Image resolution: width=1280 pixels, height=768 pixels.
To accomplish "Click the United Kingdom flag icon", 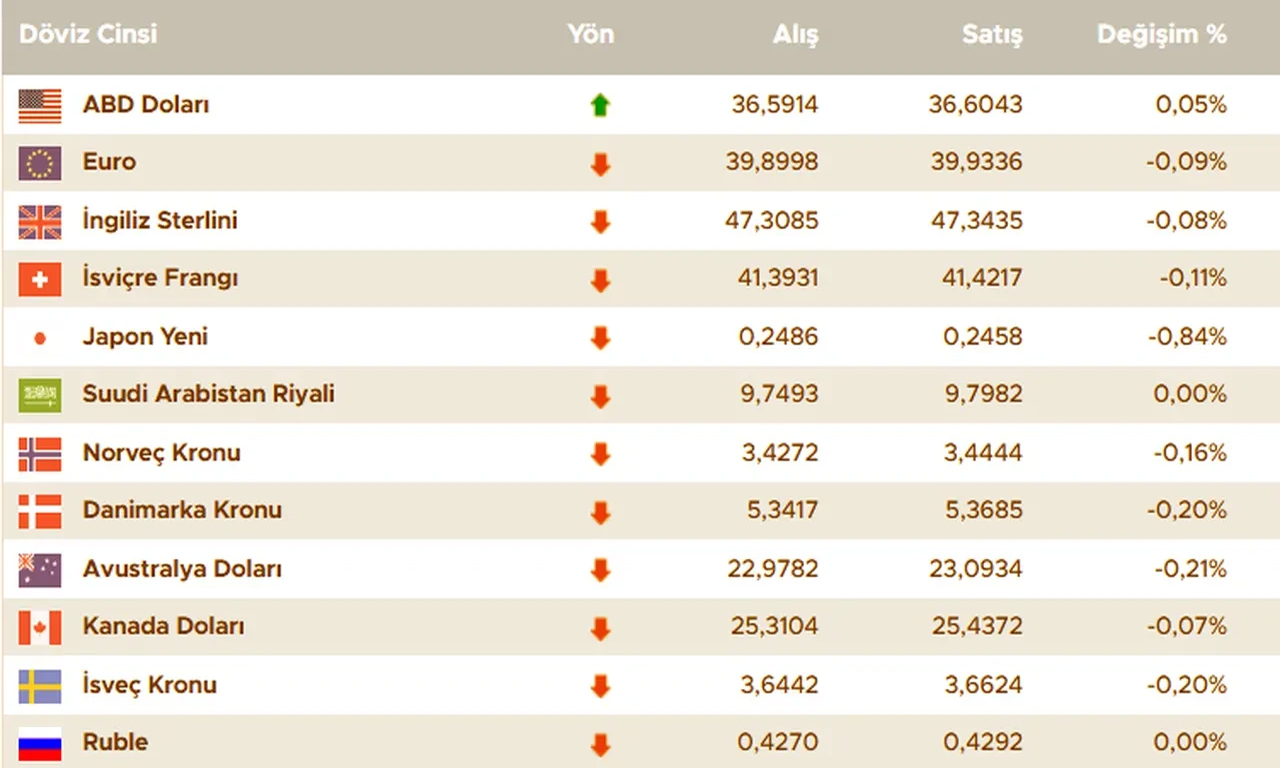I will (40, 221).
